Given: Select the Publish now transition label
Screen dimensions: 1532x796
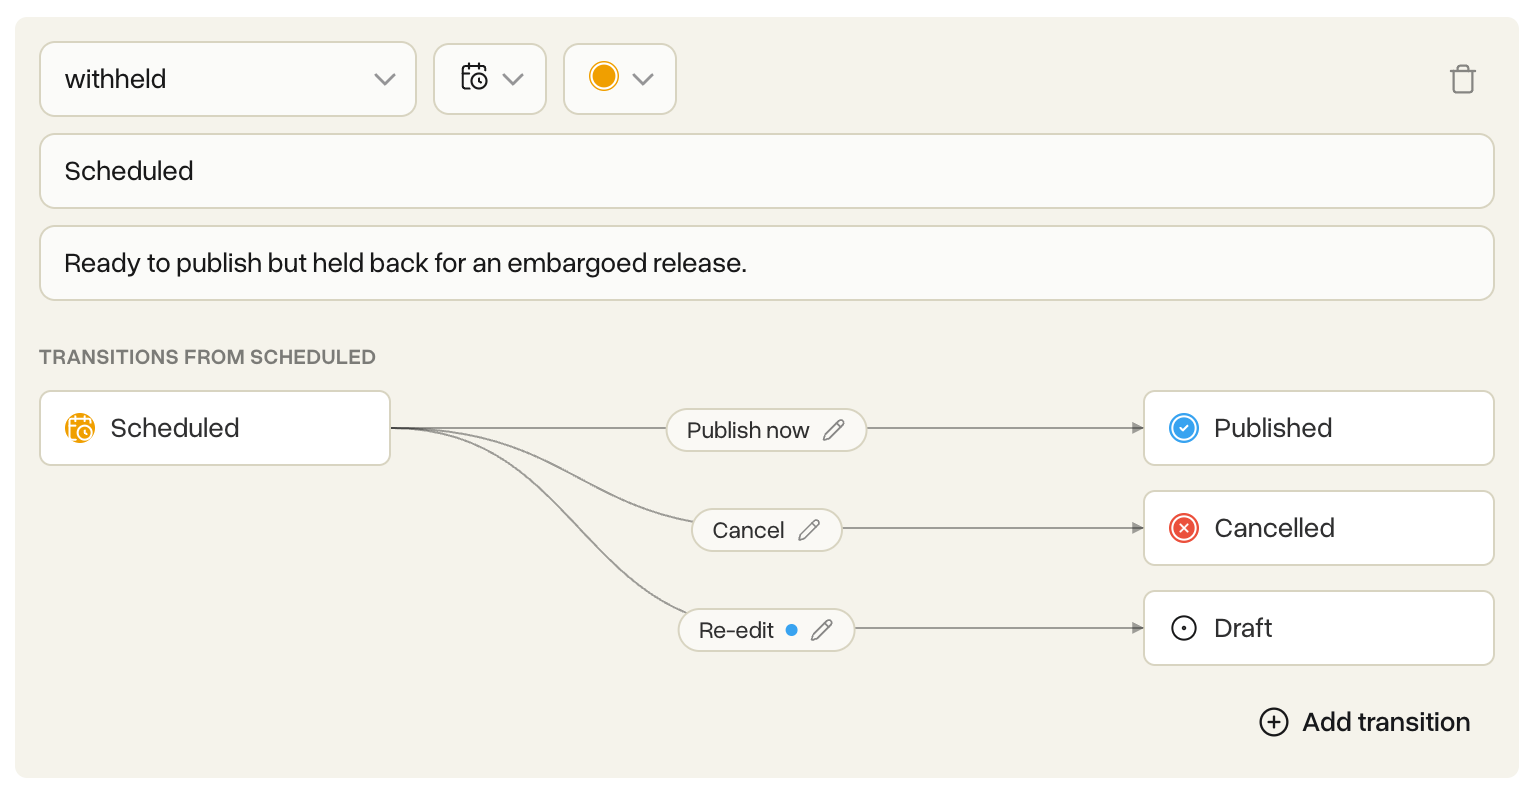Looking at the screenshot, I should [x=747, y=430].
